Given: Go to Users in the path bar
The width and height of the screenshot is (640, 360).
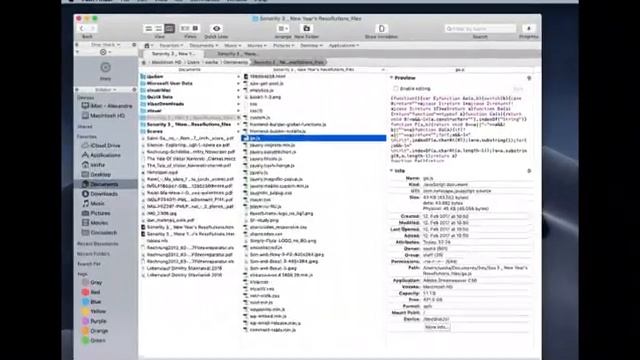Looking at the screenshot, I should tap(193, 62).
